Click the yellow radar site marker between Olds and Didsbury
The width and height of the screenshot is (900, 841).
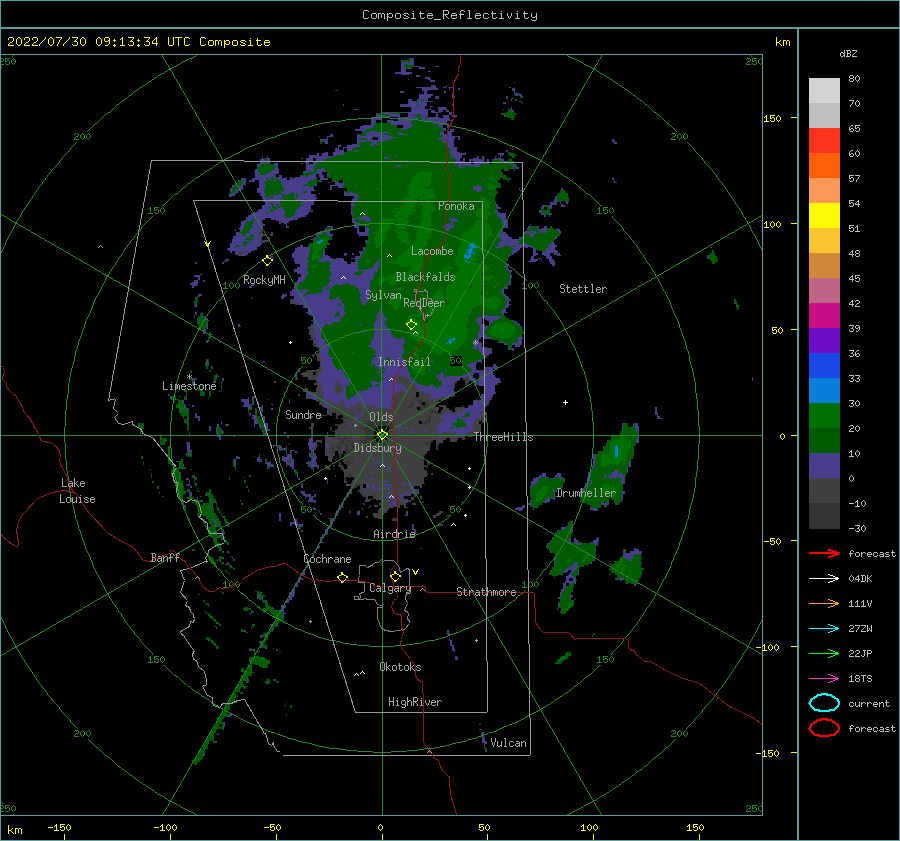click(382, 435)
